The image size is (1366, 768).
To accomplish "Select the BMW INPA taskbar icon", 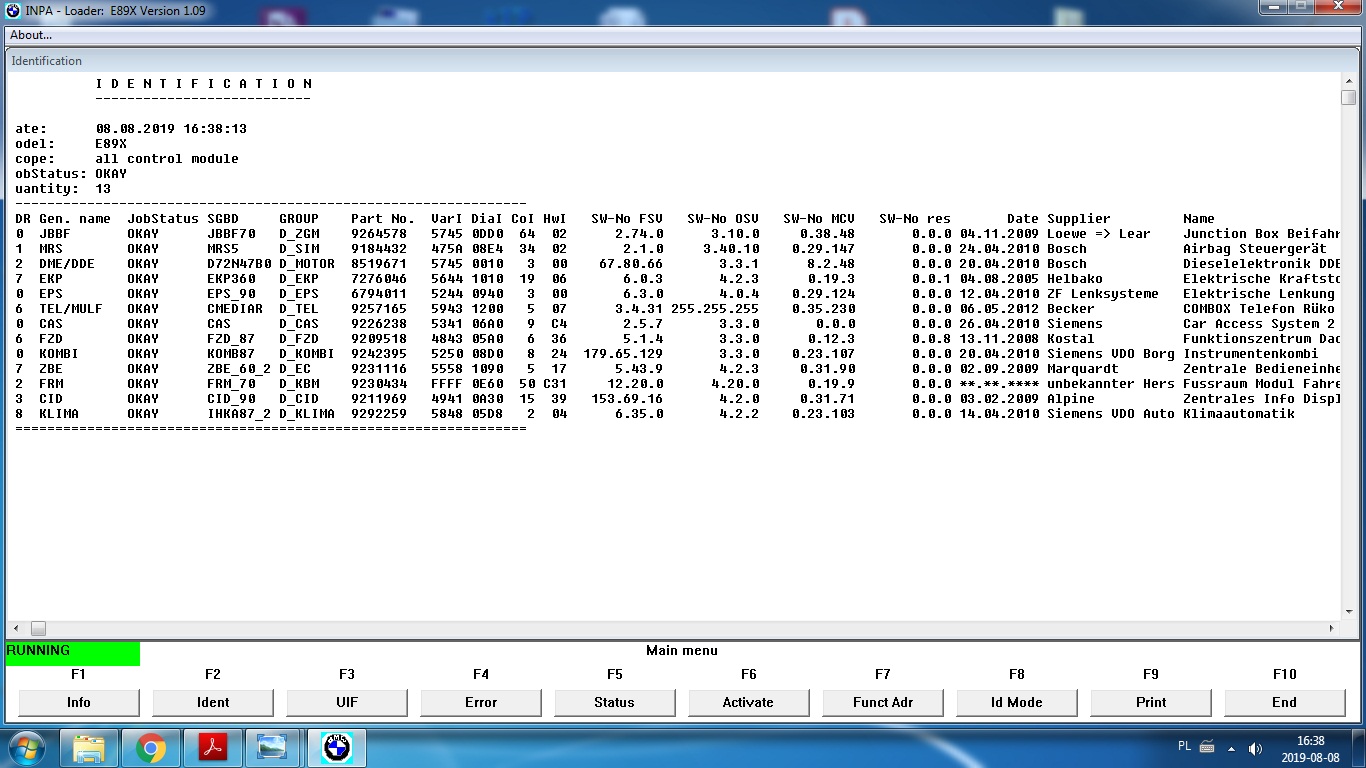I will pos(337,748).
